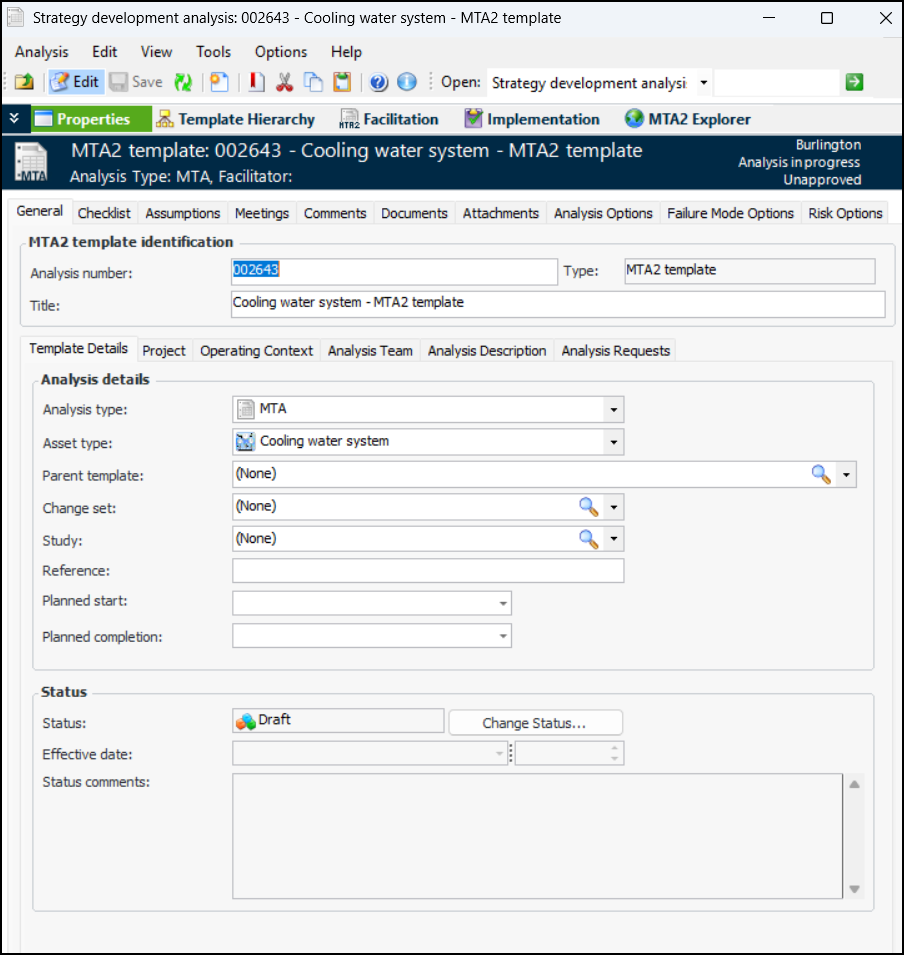Open the MTA2 Explorer view
Image resolution: width=904 pixels, height=955 pixels.
[687, 119]
